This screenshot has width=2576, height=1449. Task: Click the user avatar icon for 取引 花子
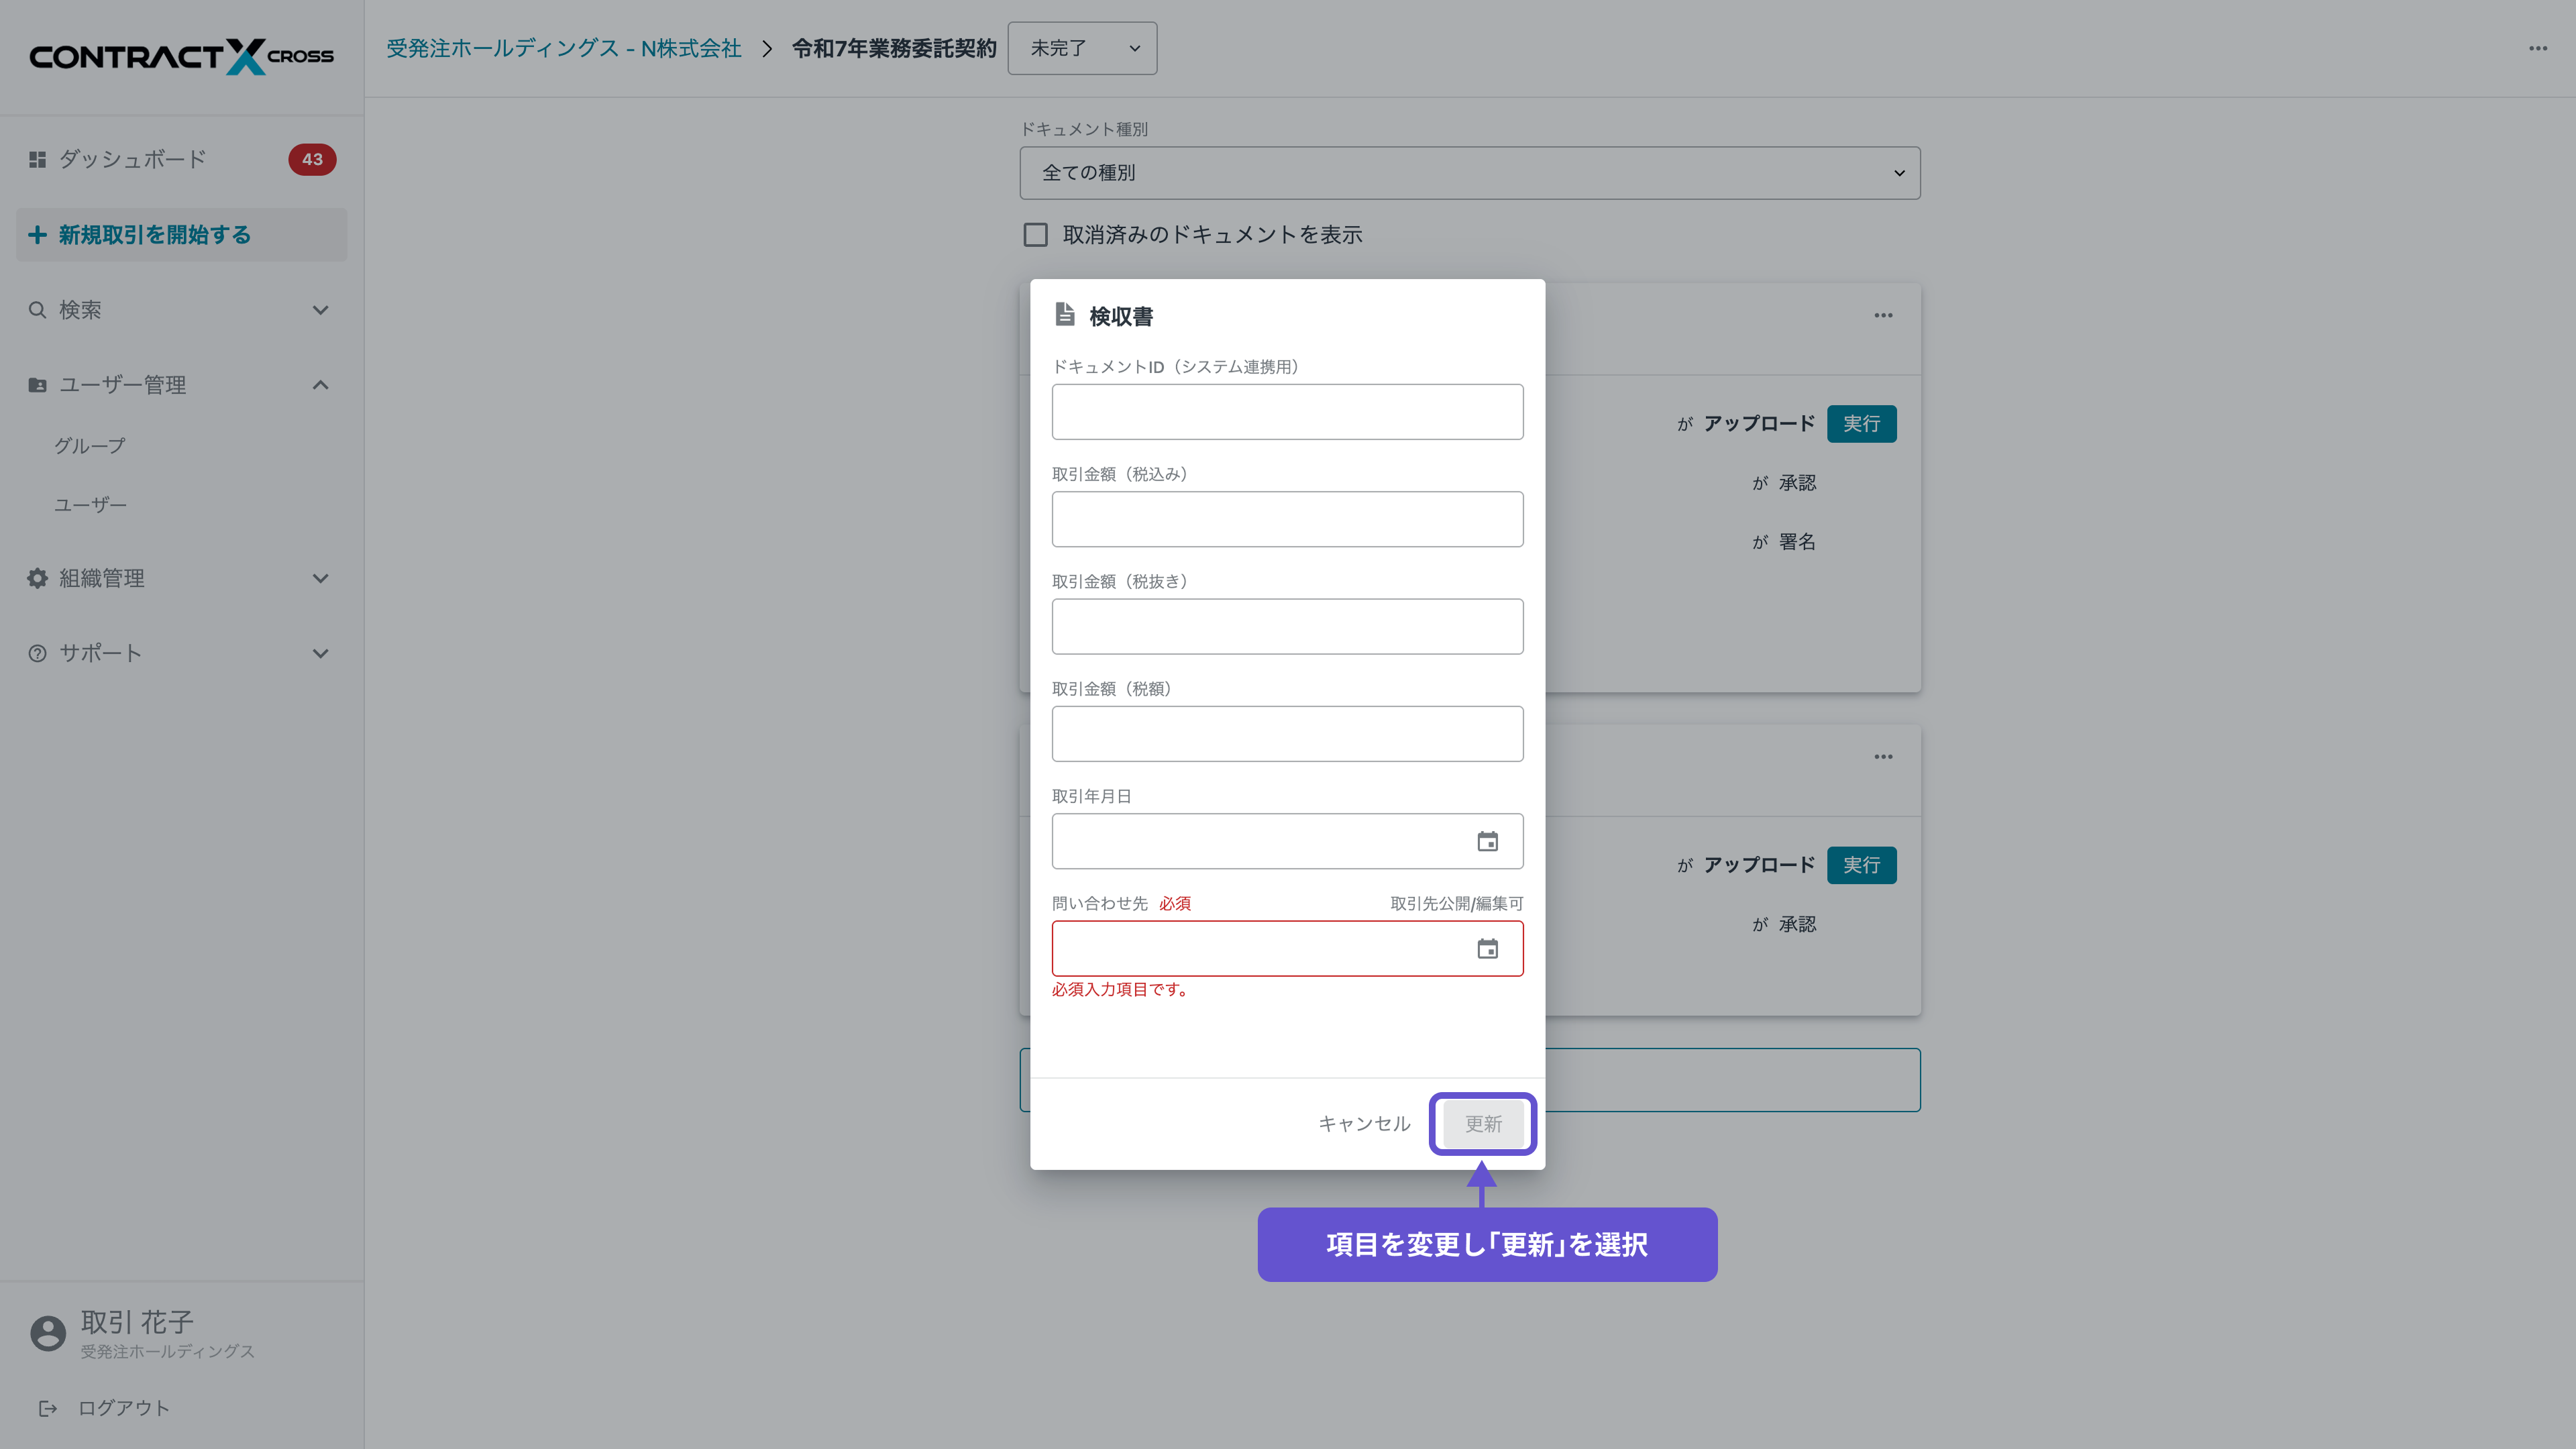(47, 1333)
